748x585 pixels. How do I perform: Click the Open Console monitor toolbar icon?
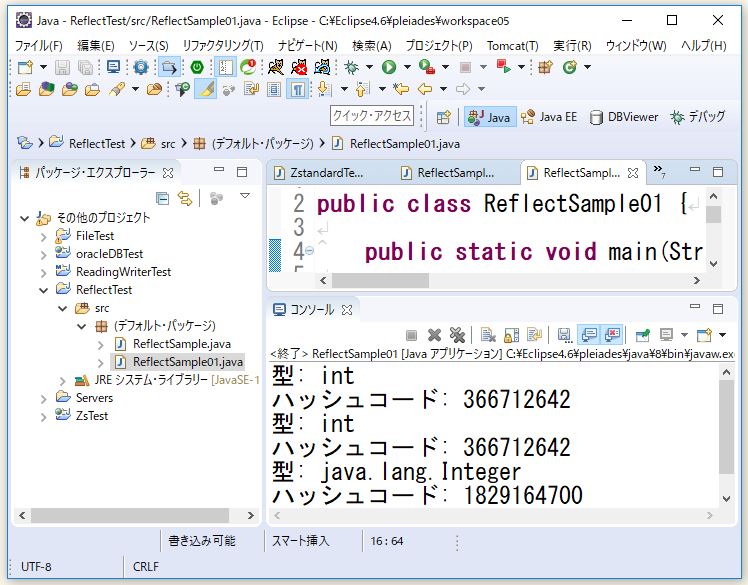tap(113, 67)
